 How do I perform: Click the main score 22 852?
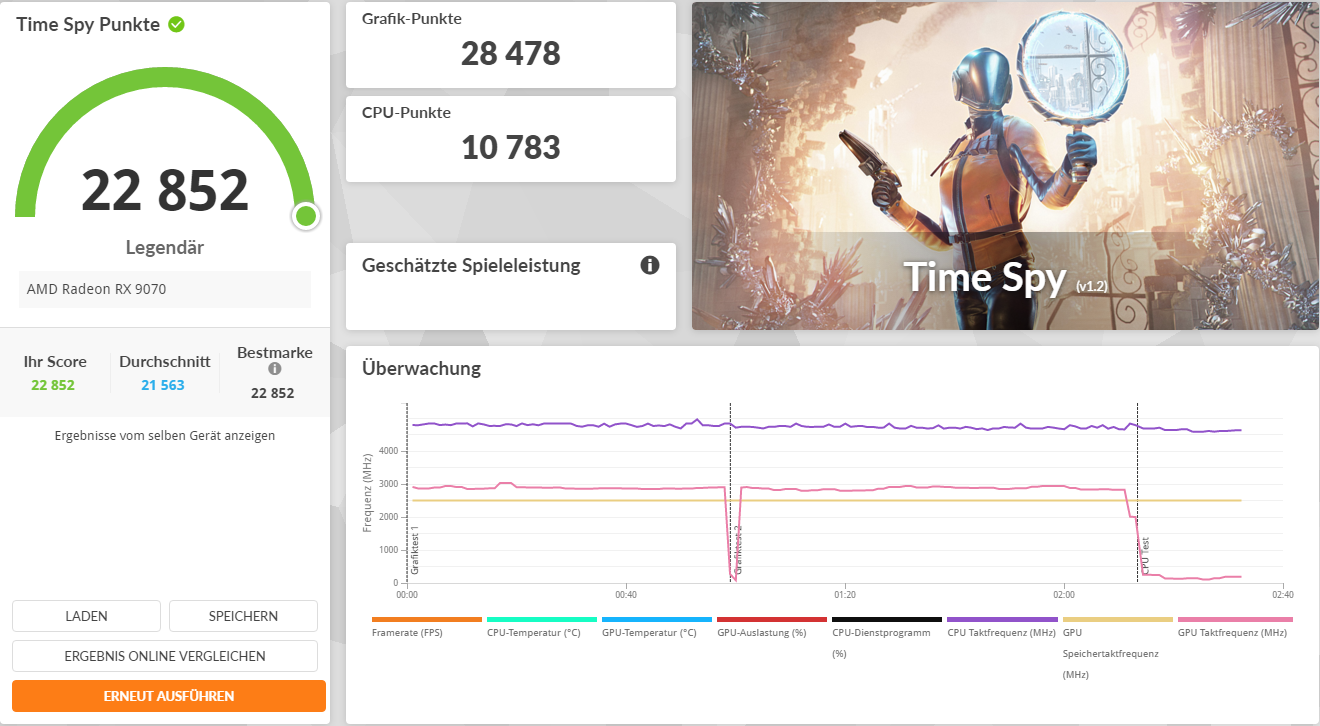(165, 190)
